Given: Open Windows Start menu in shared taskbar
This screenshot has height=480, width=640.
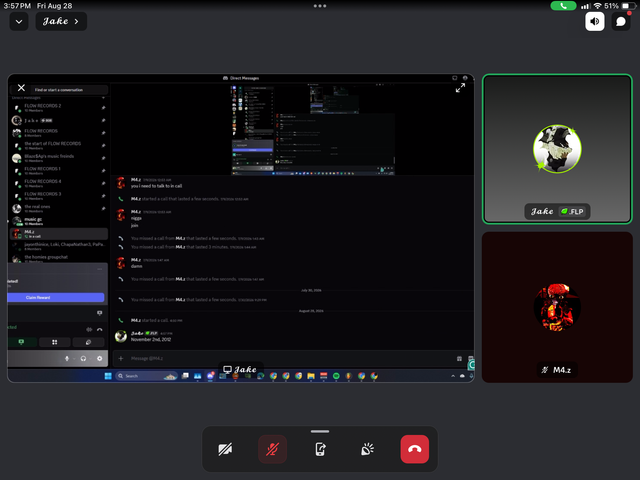Looking at the screenshot, I should (108, 376).
